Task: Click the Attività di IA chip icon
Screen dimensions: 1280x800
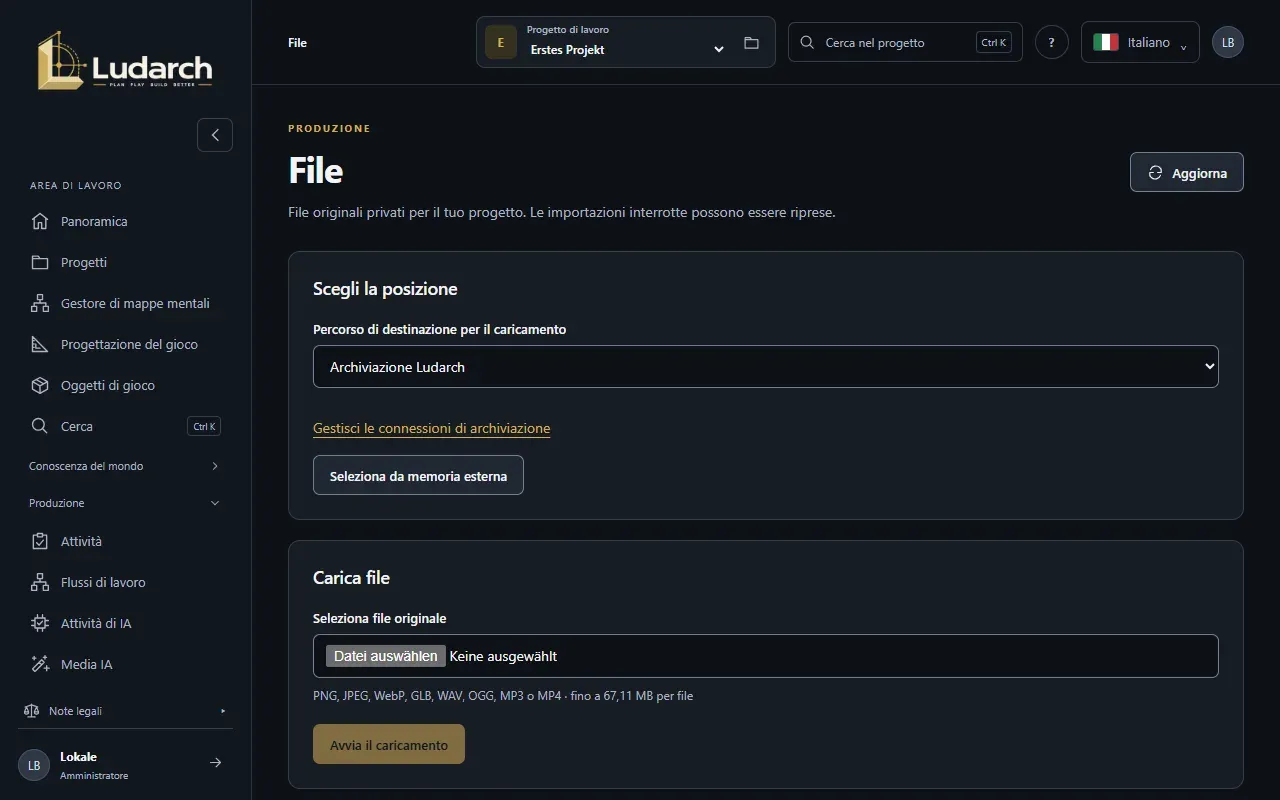Action: [40, 623]
